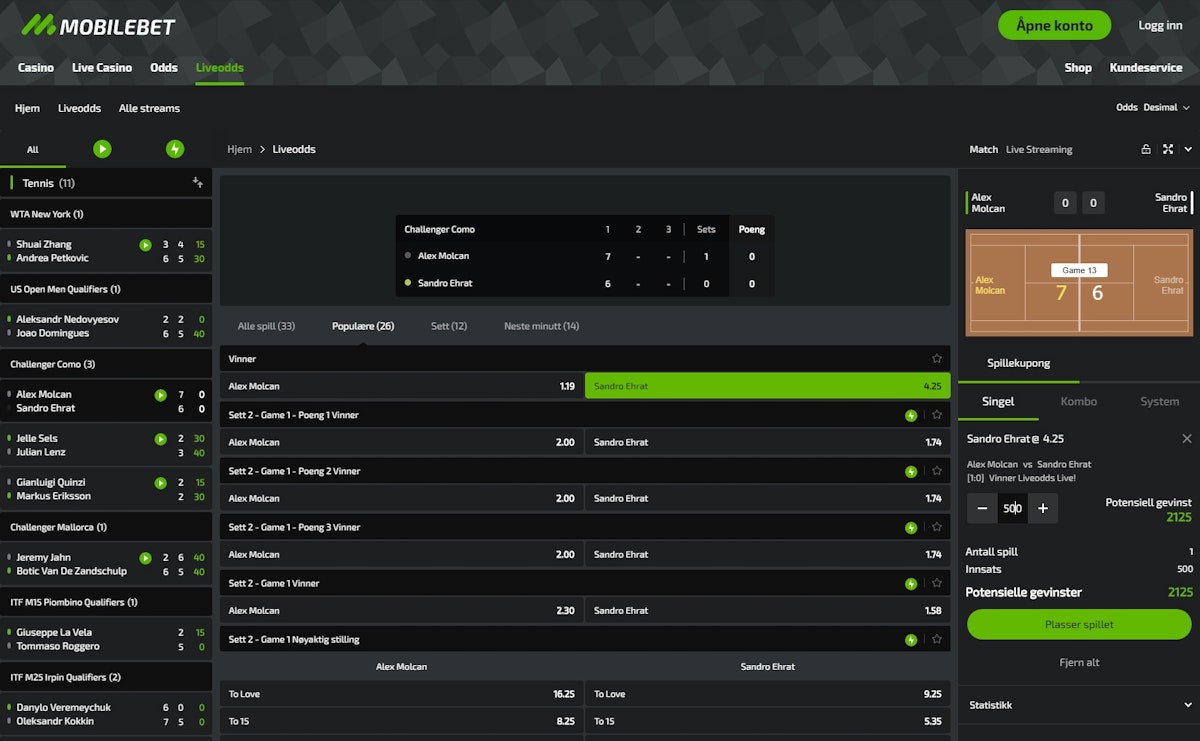
Task: Collapse WTA New York (1) group
Action: (x=106, y=214)
